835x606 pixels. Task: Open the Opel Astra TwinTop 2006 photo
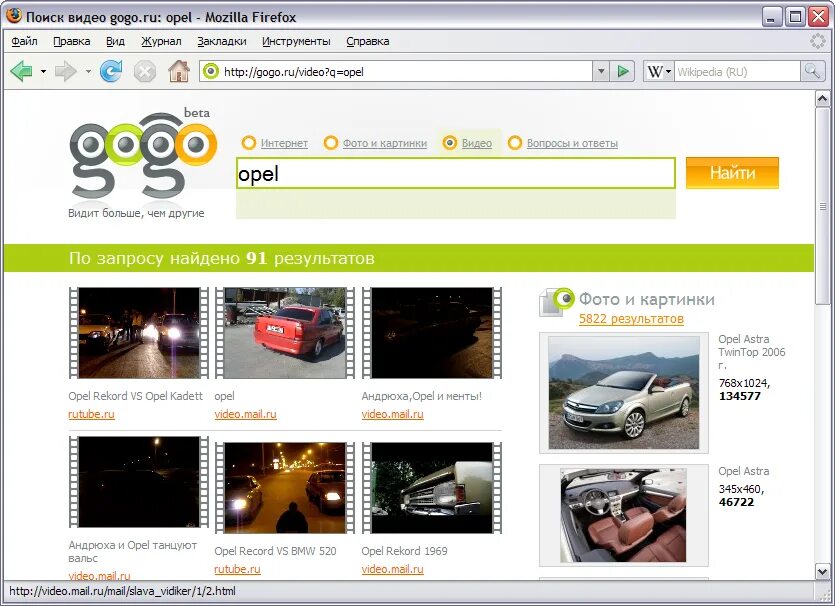pyautogui.click(x=624, y=393)
